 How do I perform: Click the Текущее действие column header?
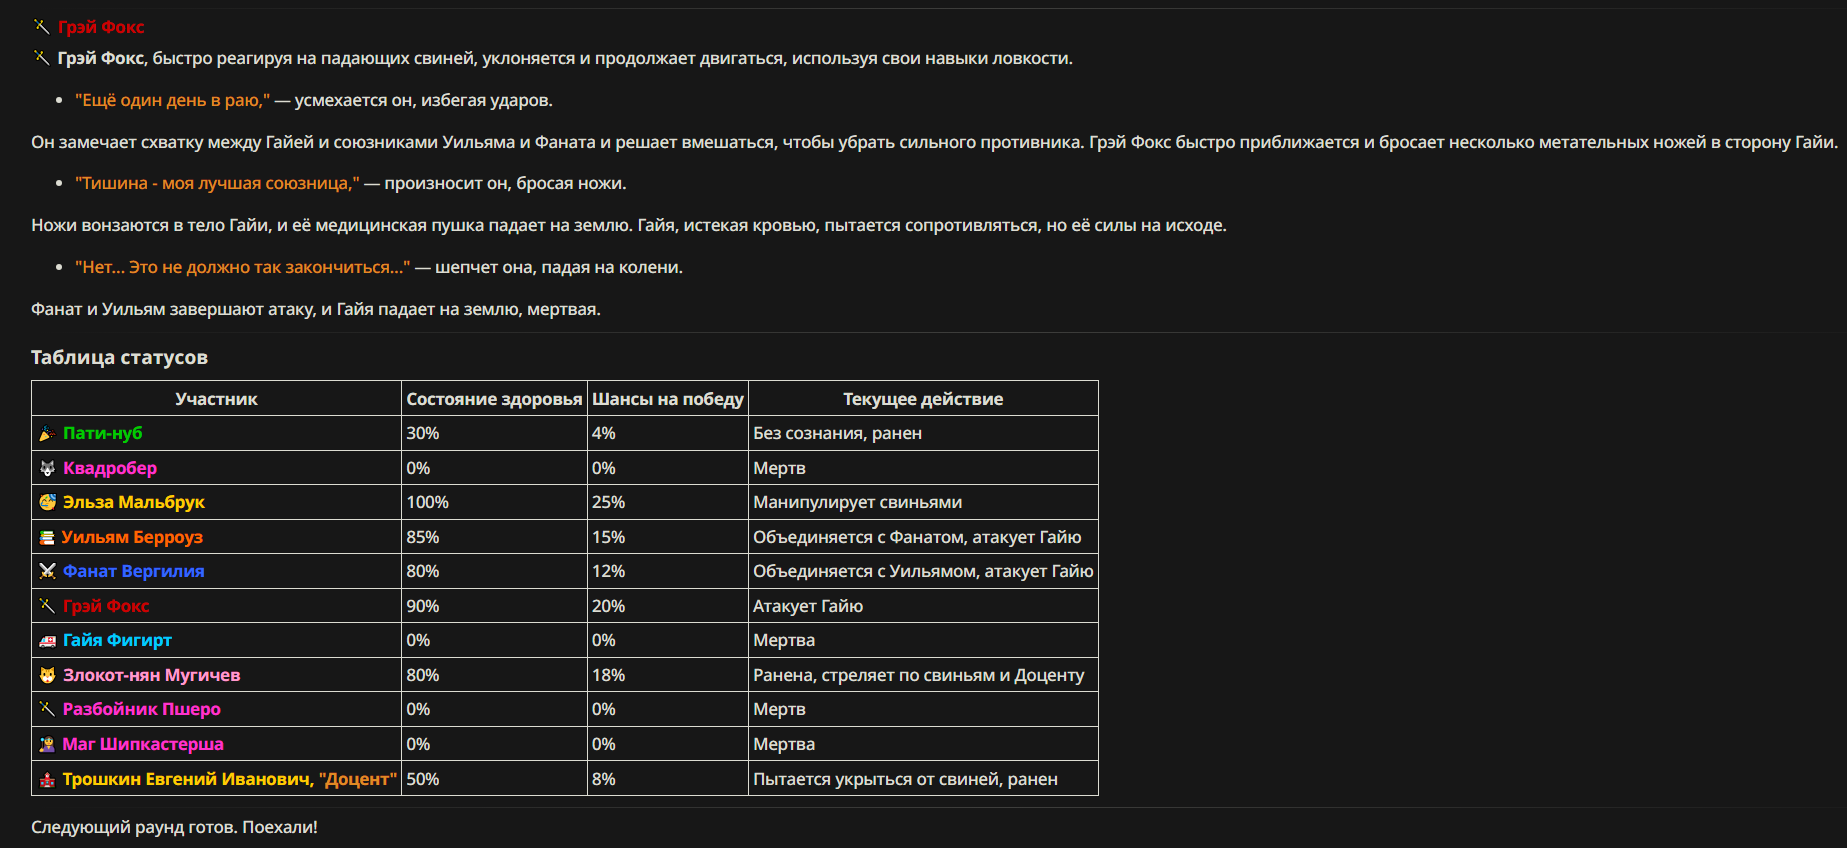point(922,399)
